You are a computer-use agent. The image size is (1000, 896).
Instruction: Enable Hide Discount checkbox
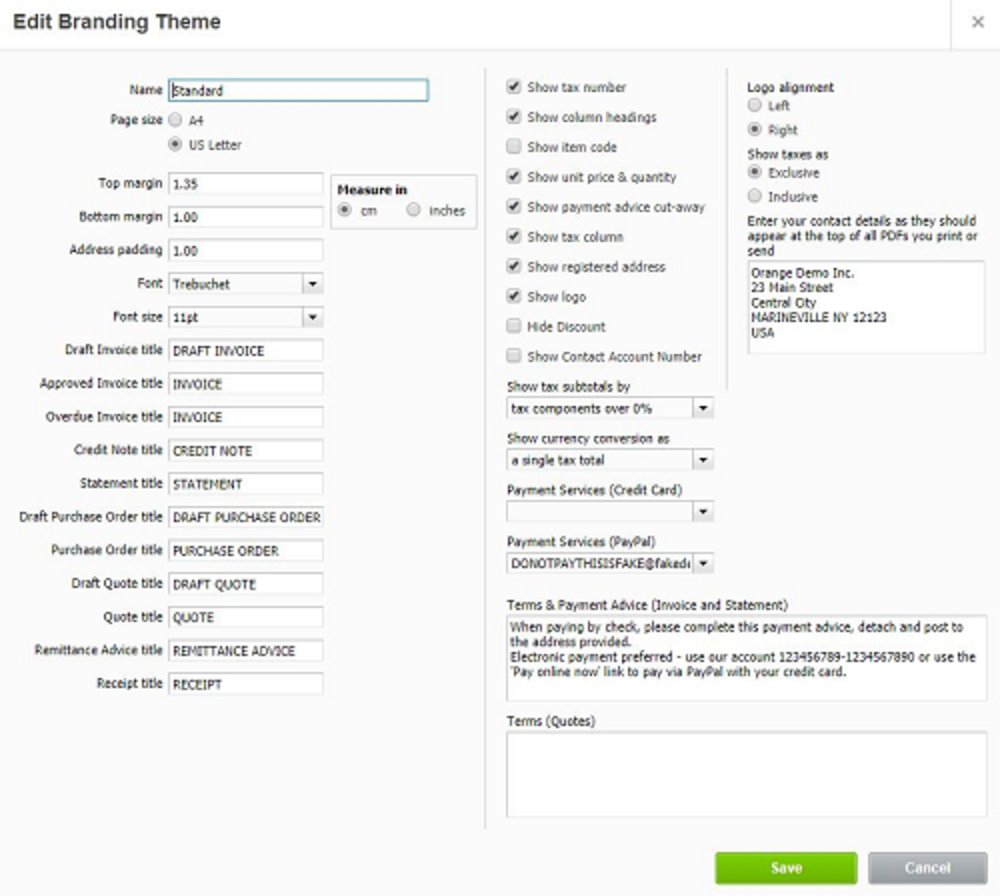[x=514, y=326]
